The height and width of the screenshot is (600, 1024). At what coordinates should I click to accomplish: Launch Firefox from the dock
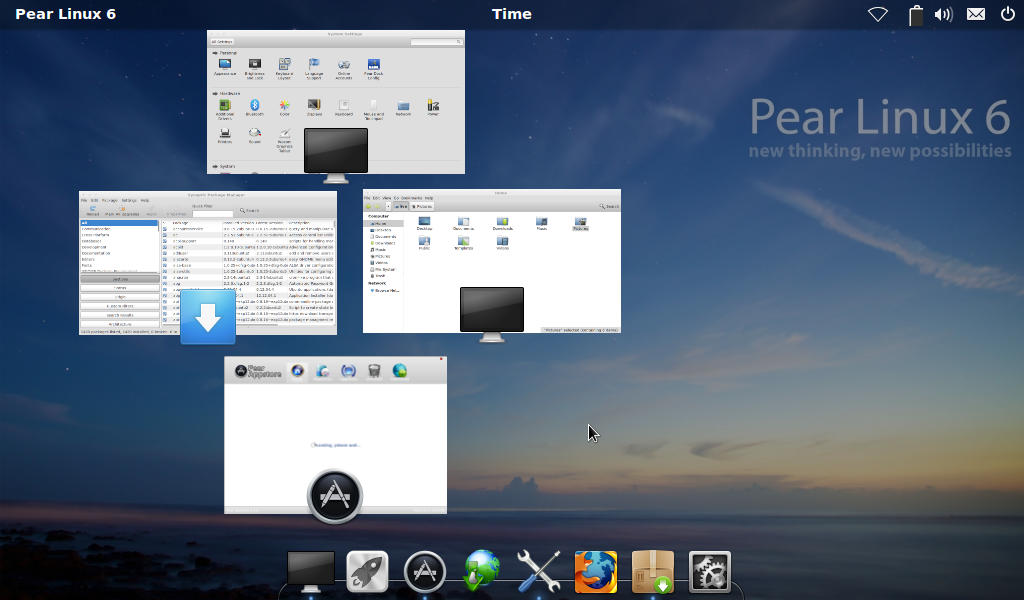596,572
